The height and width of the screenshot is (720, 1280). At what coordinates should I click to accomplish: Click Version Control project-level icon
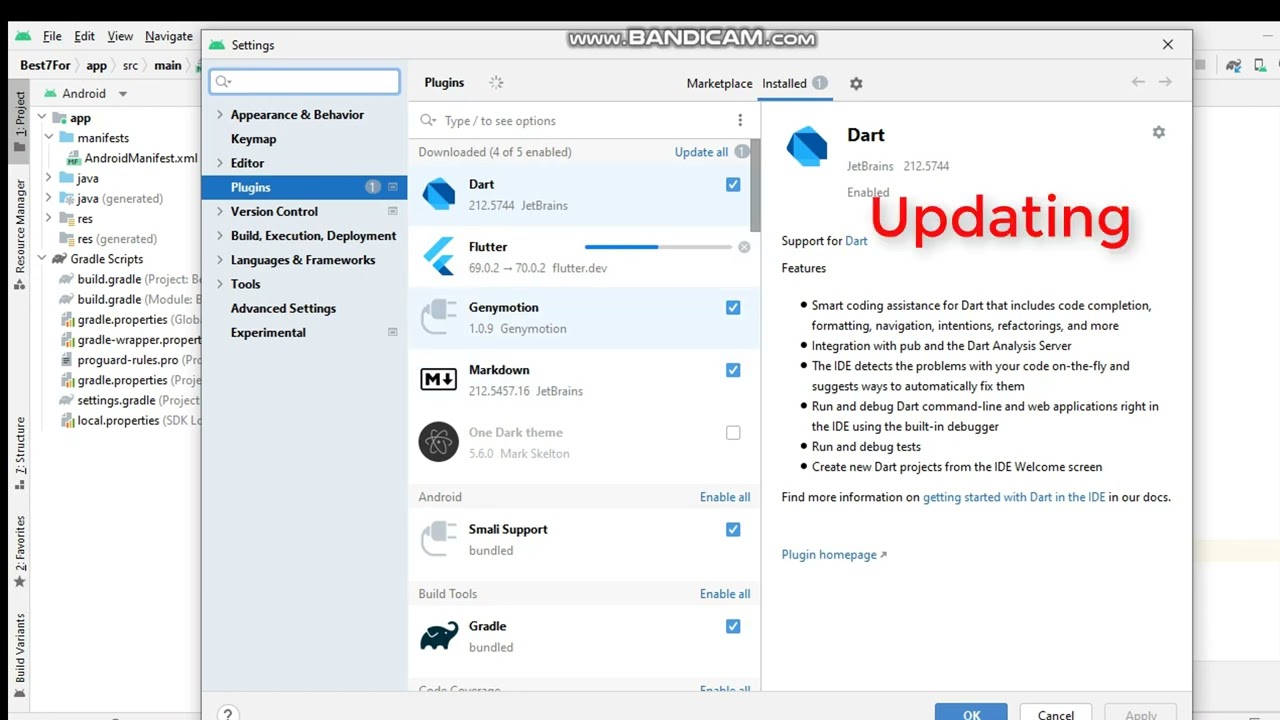(x=393, y=211)
